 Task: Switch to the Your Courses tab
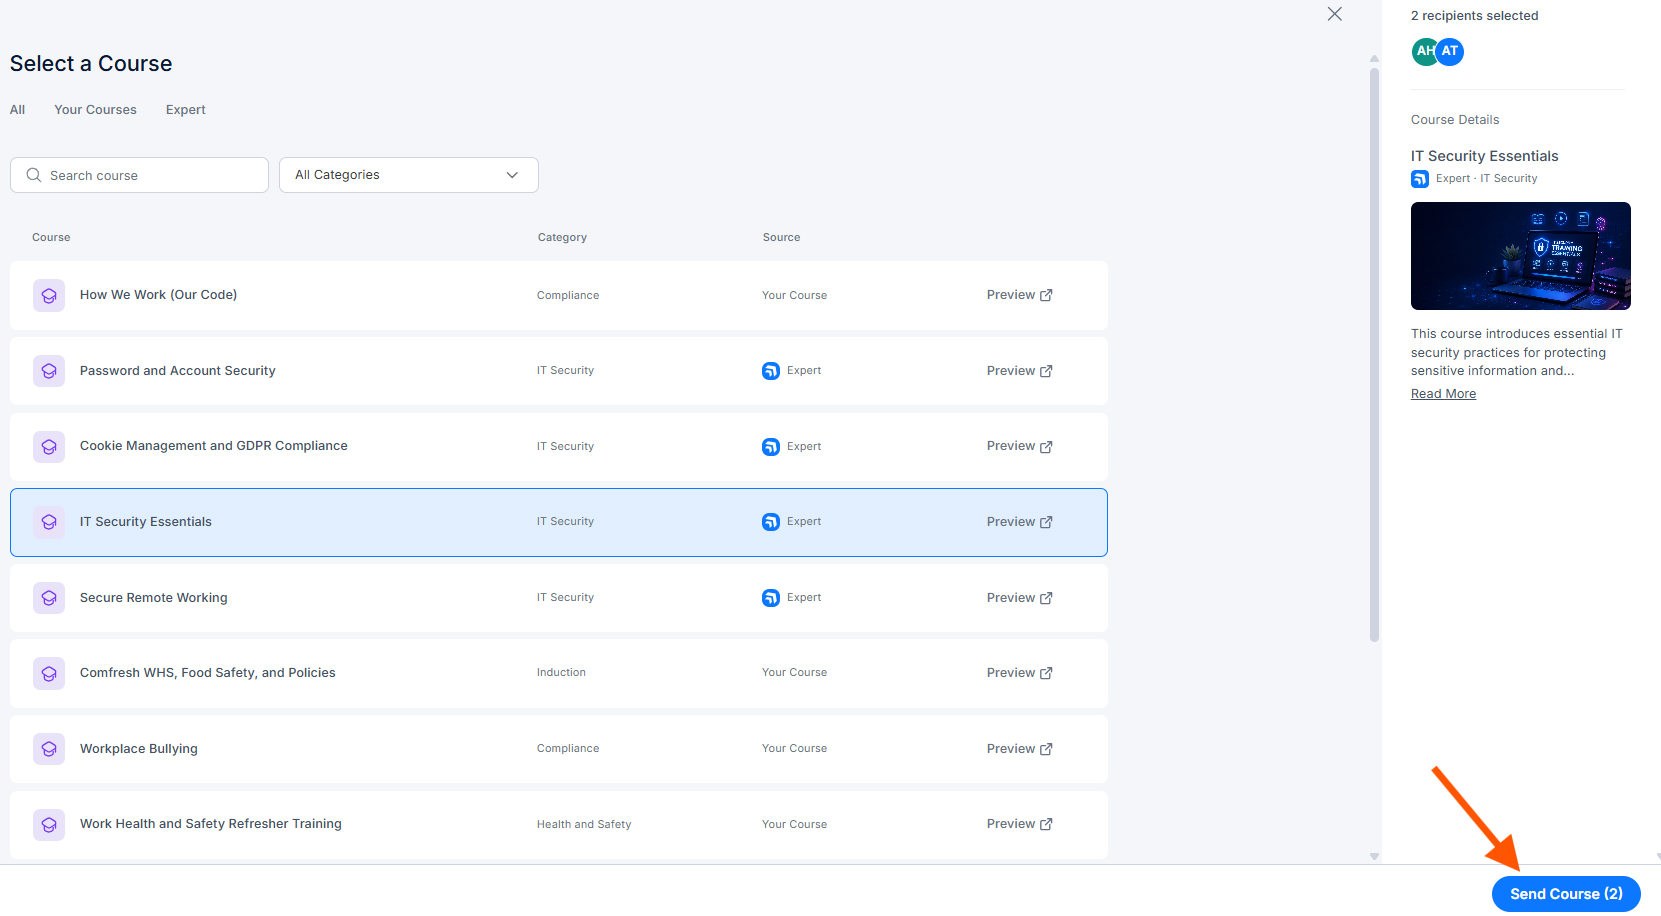coord(95,110)
